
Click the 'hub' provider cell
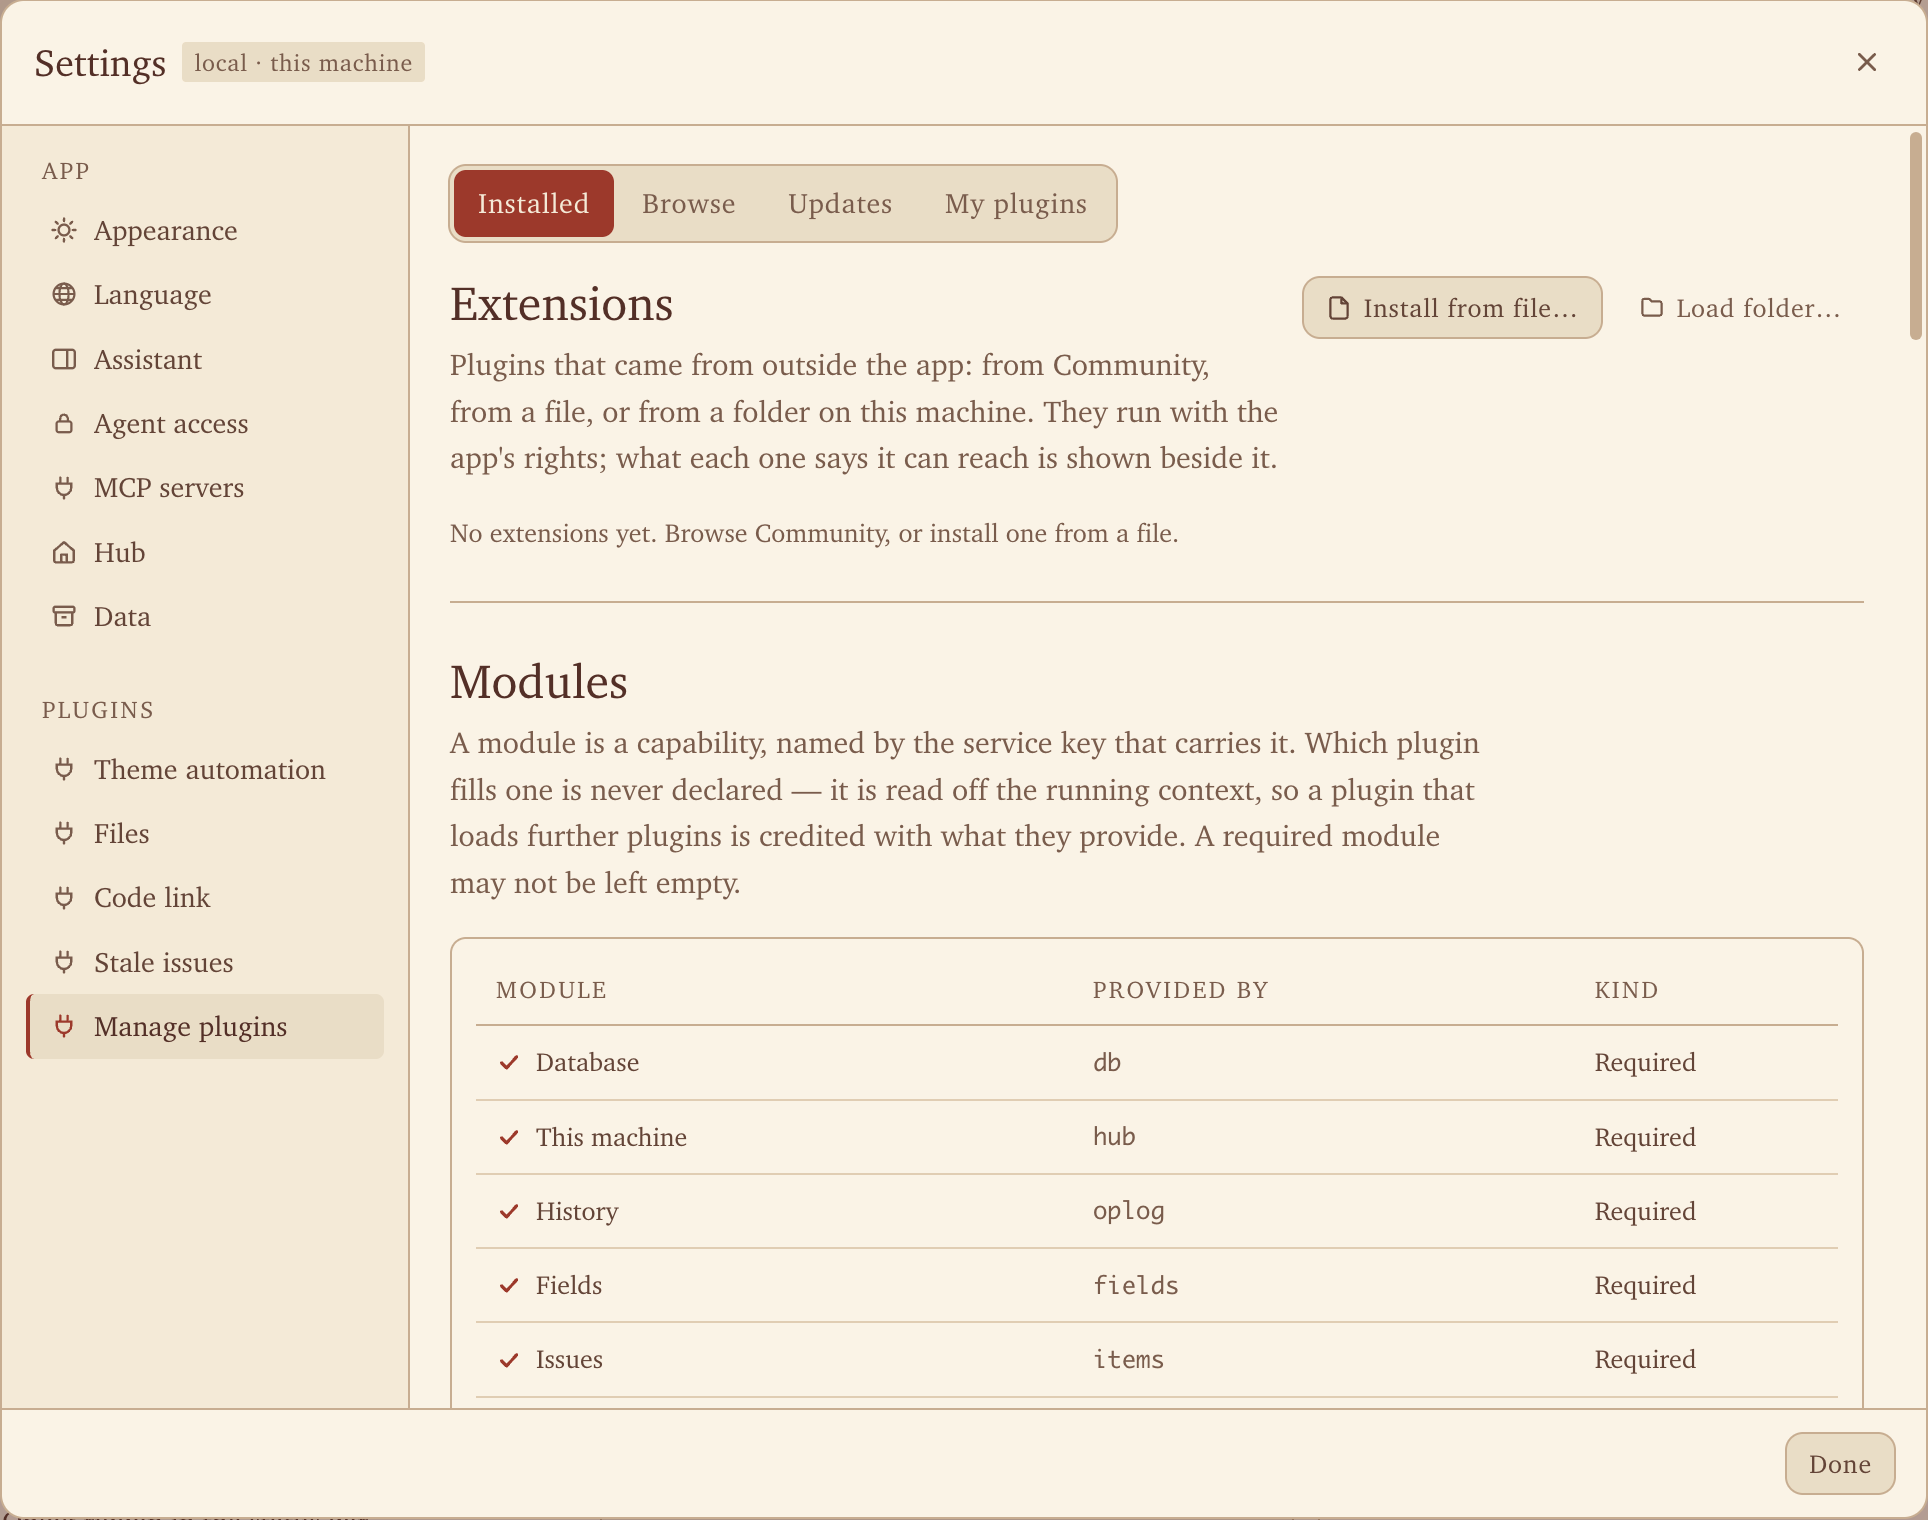click(1113, 1137)
